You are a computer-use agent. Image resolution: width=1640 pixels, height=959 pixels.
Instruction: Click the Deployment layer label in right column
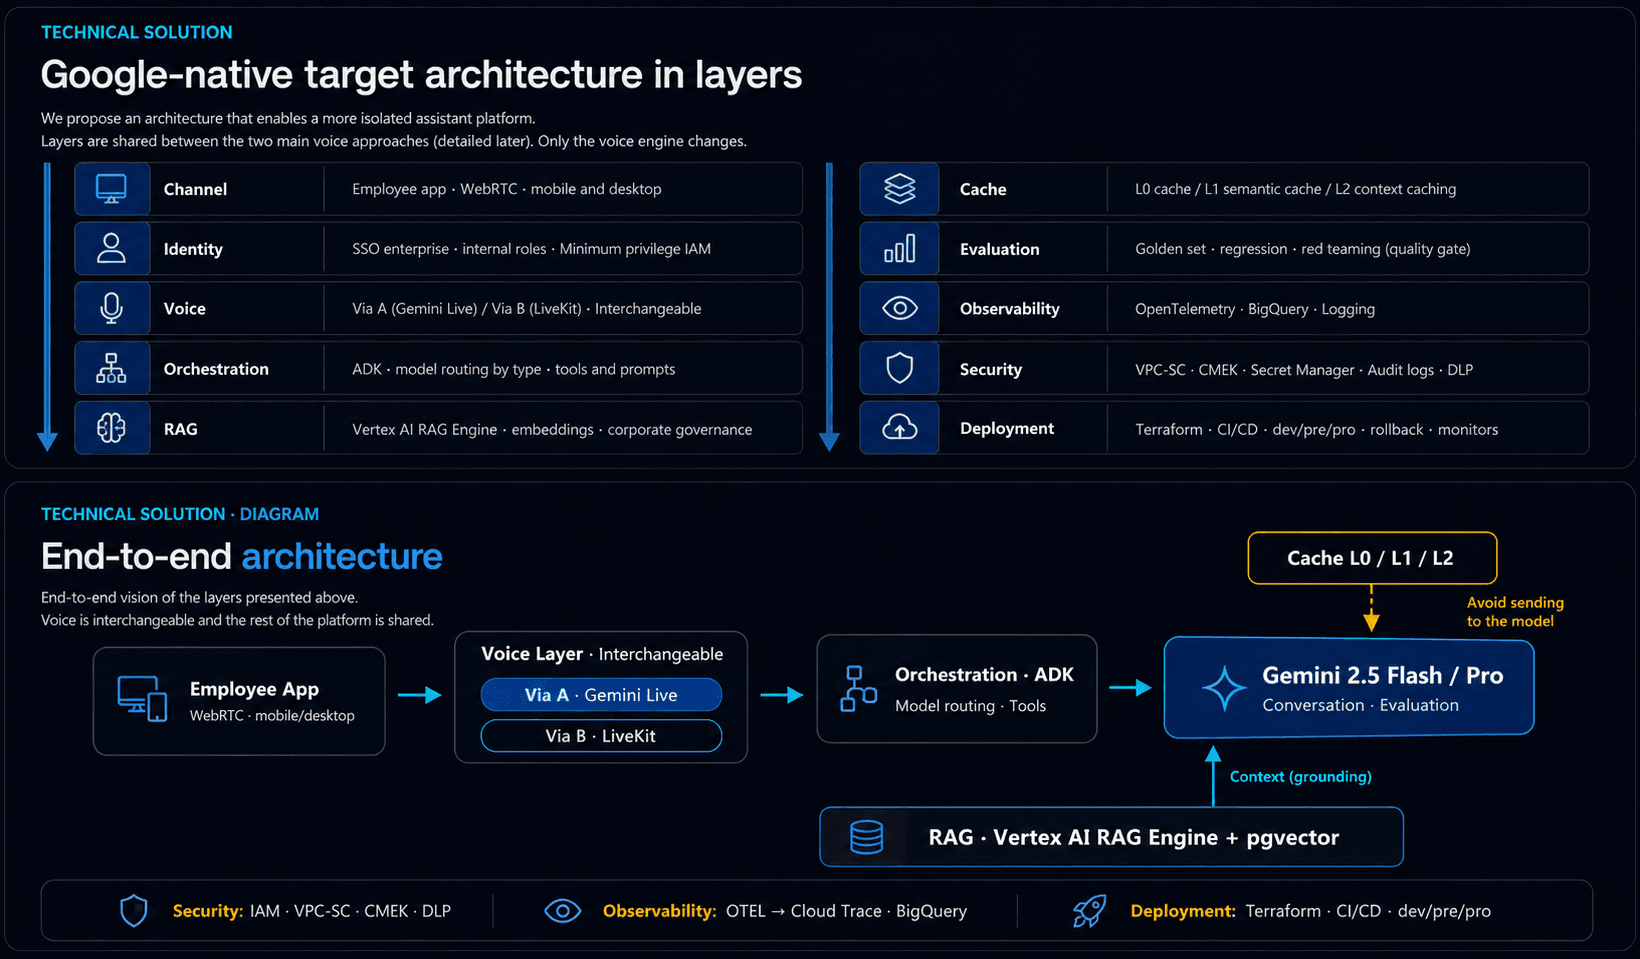(x=1007, y=428)
